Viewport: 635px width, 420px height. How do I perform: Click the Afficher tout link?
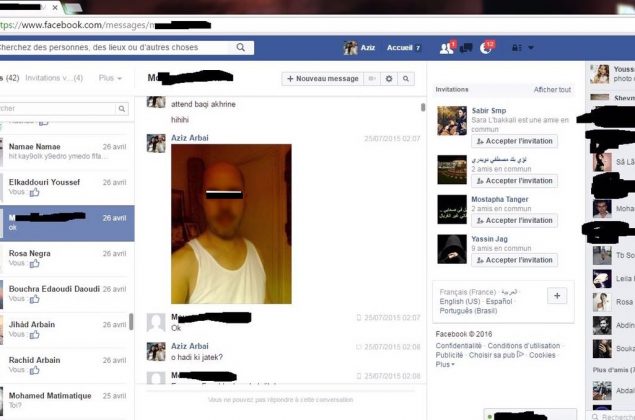click(x=552, y=89)
